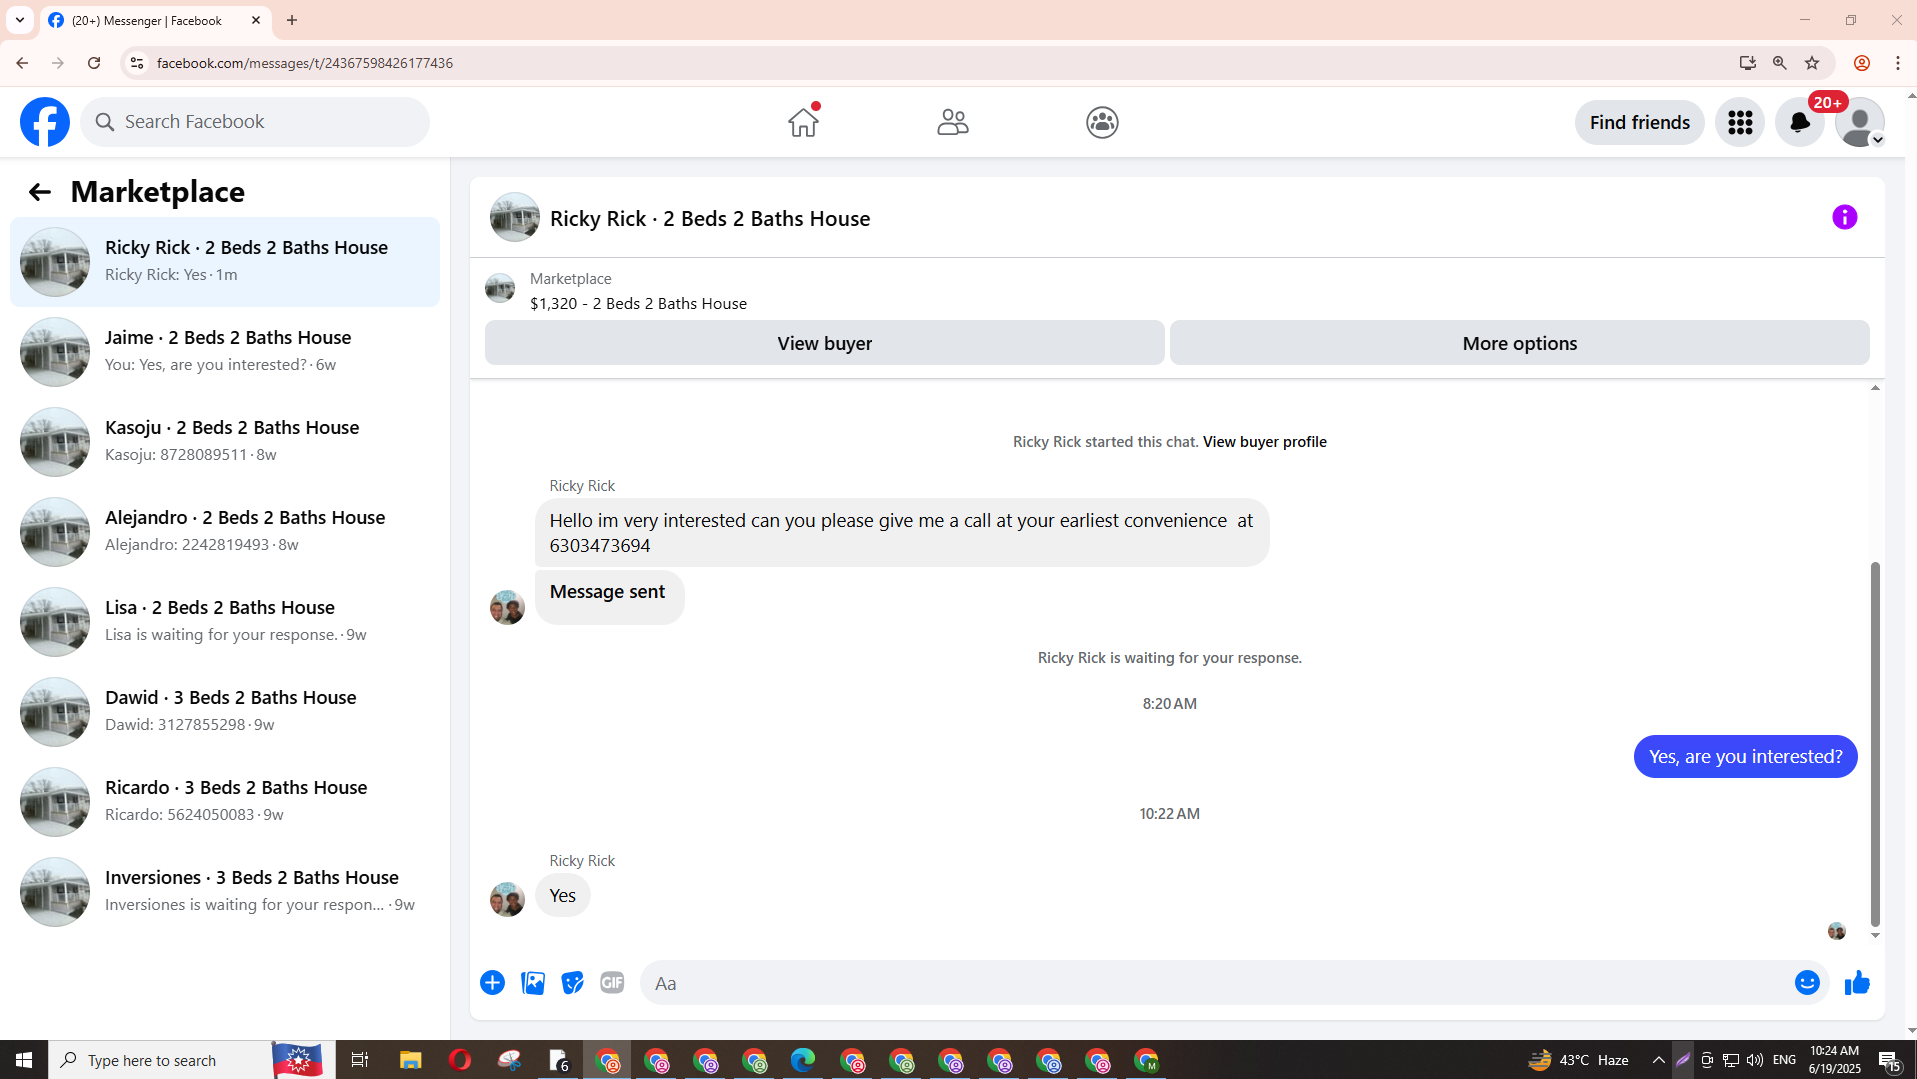Viewport: 1917px width, 1079px height.
Task: Open the volume control in system tray
Action: click(1755, 1060)
